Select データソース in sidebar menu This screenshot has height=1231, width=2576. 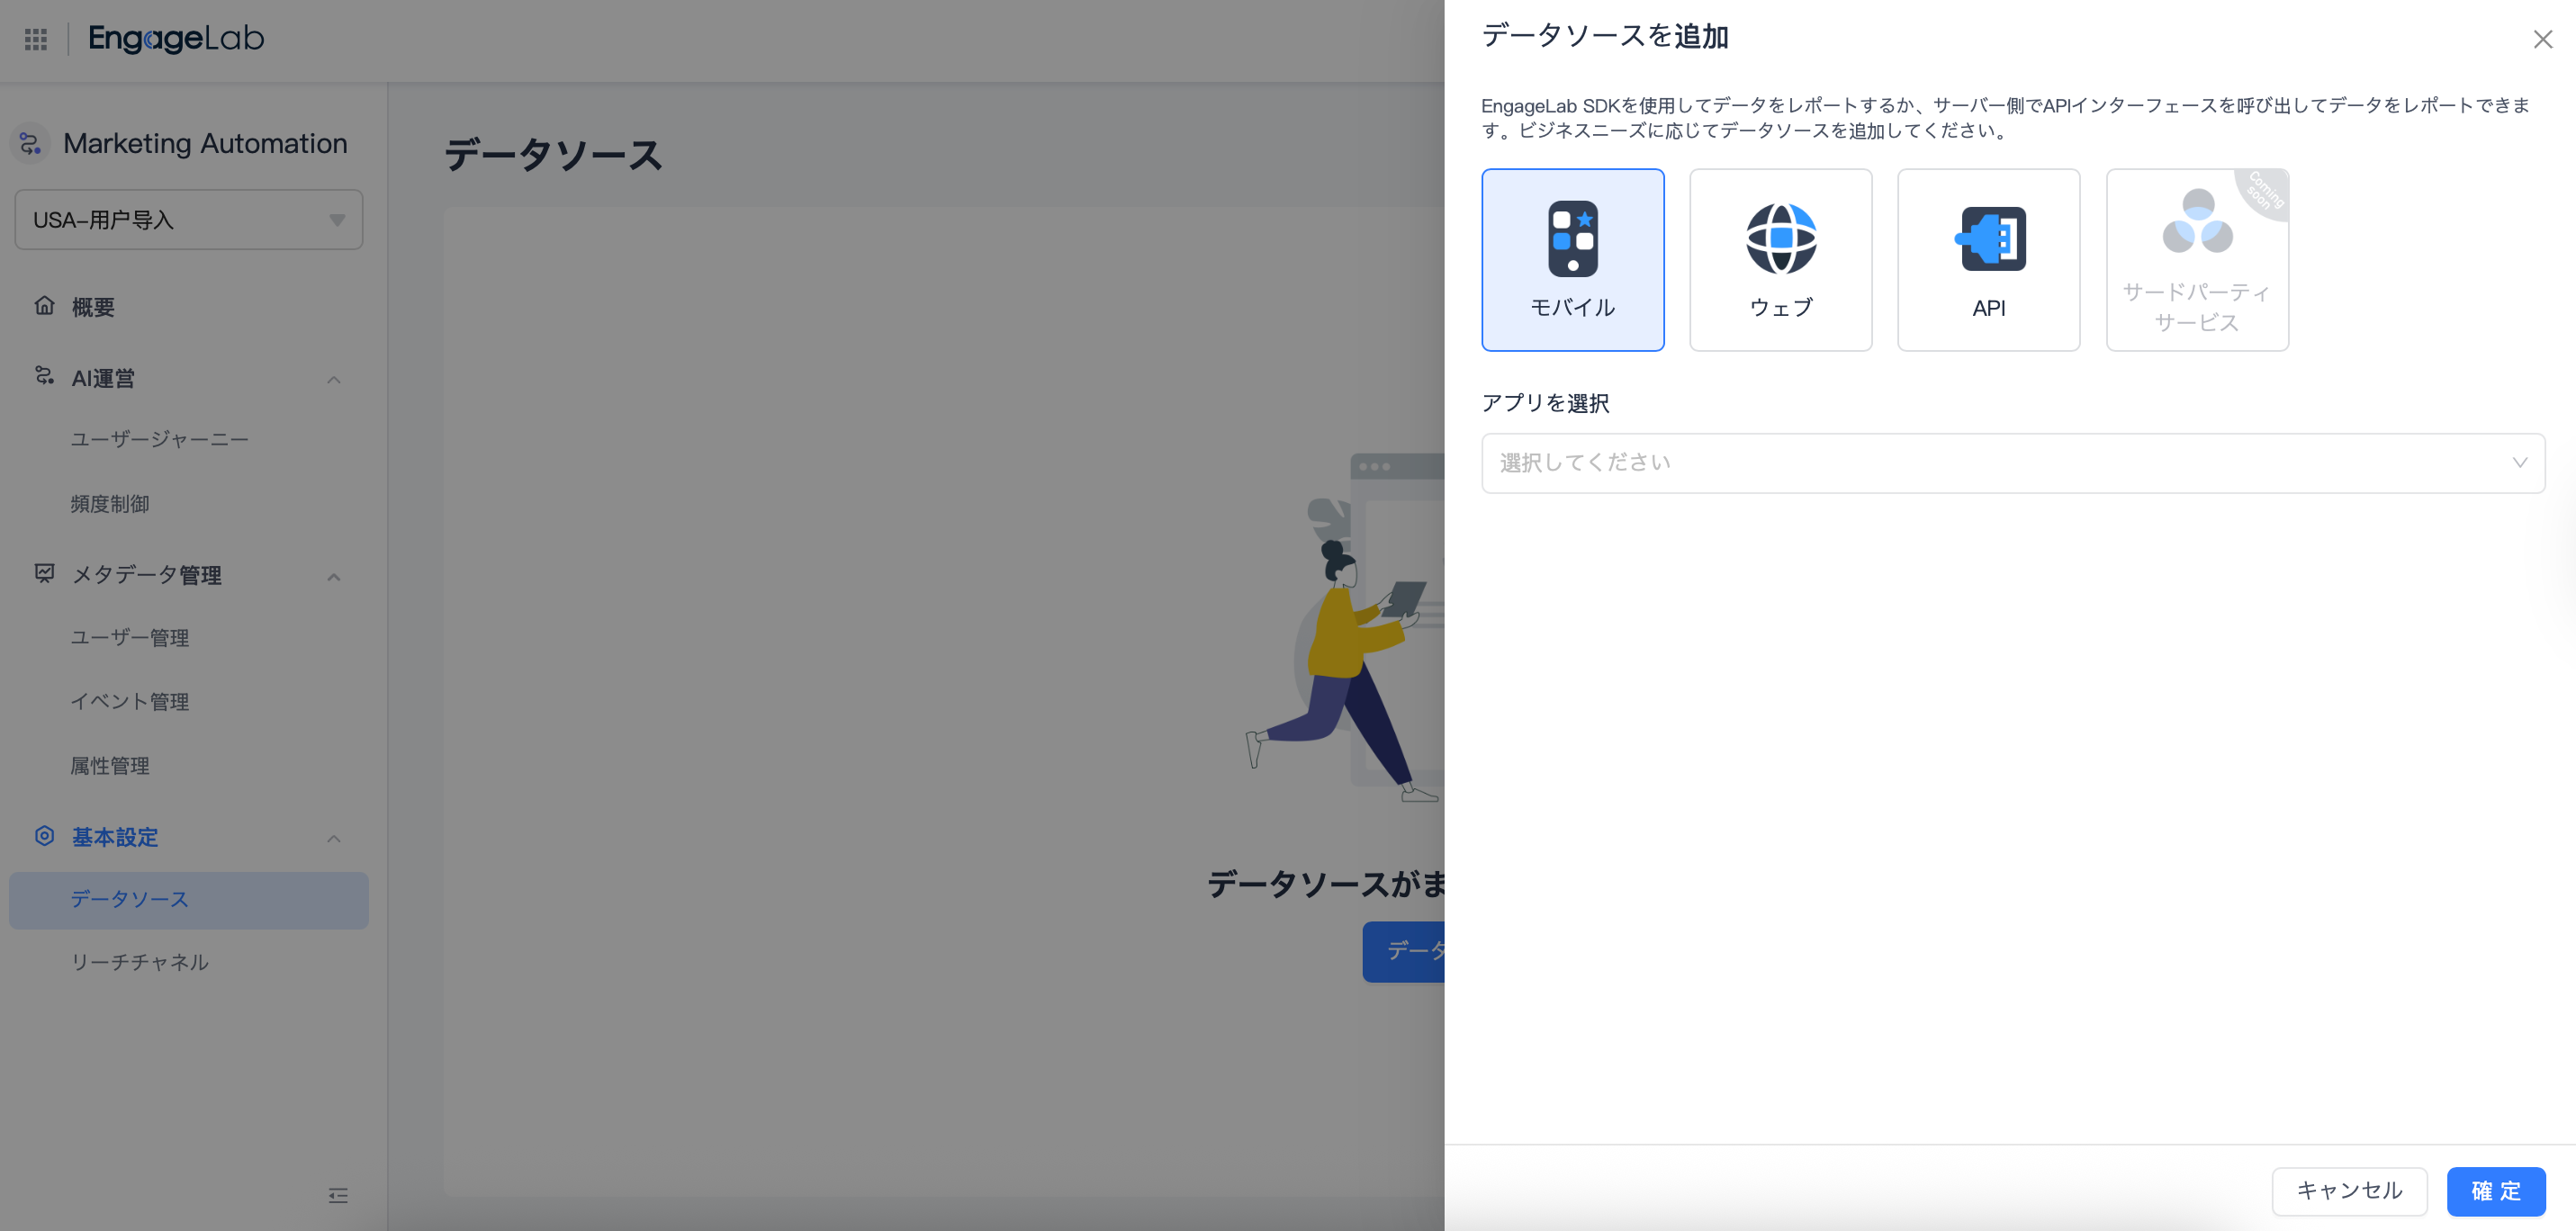click(128, 899)
